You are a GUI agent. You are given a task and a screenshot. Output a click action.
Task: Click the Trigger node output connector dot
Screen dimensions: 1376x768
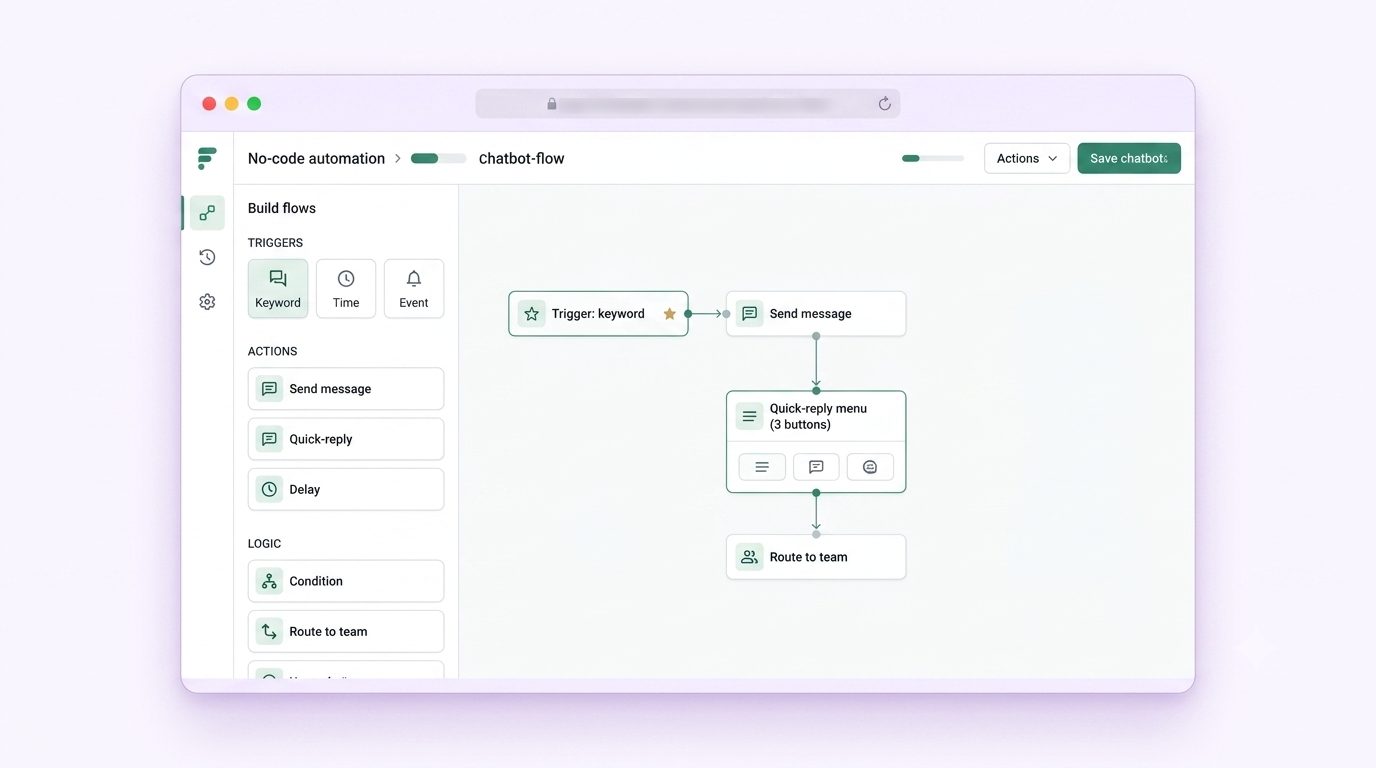click(688, 314)
